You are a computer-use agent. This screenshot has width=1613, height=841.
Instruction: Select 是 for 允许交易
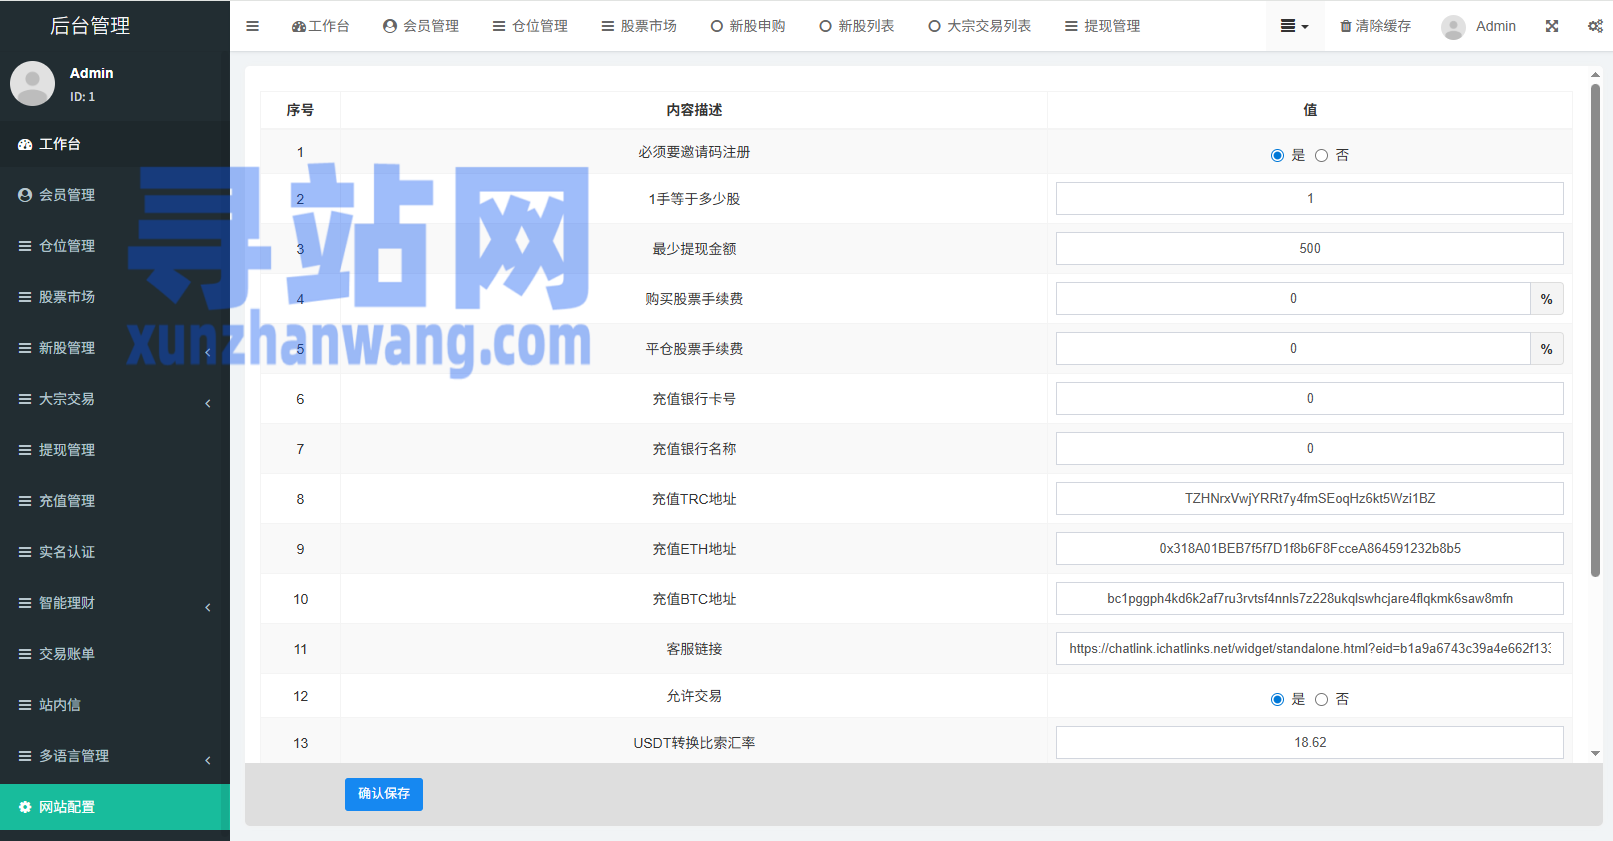tap(1277, 699)
